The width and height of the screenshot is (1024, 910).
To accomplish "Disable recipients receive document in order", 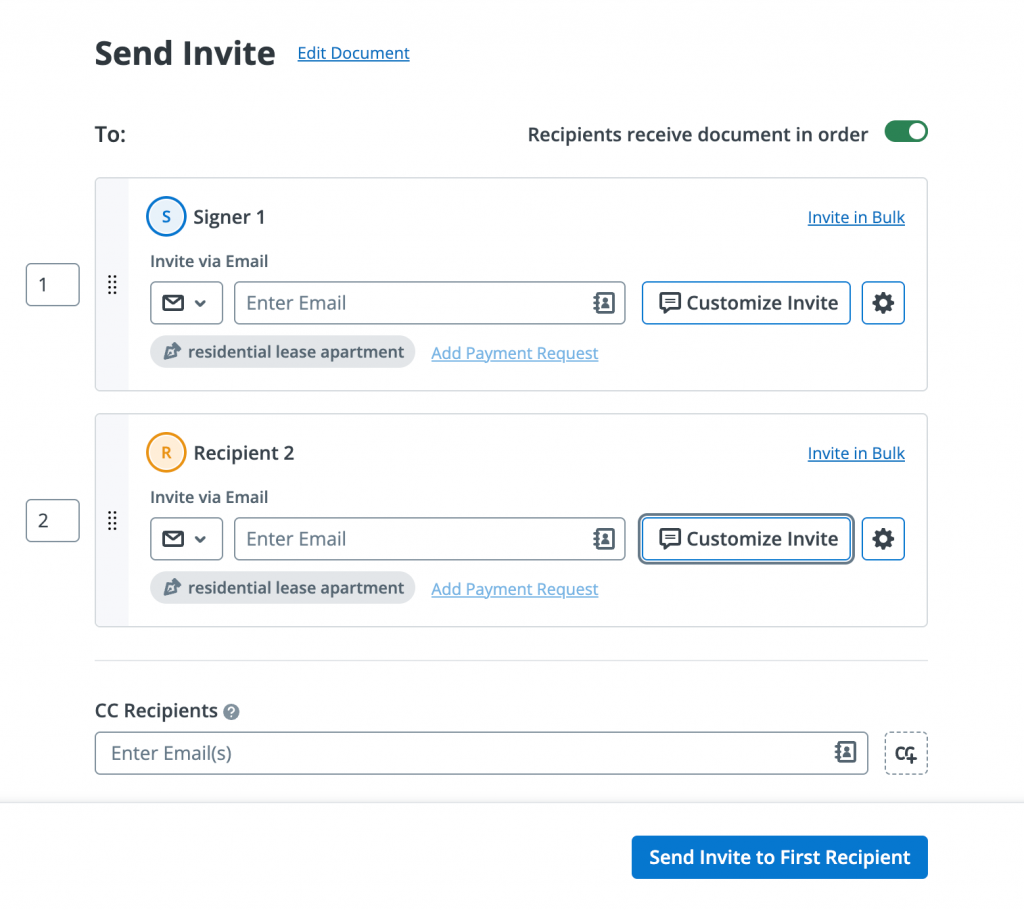I will tap(905, 131).
